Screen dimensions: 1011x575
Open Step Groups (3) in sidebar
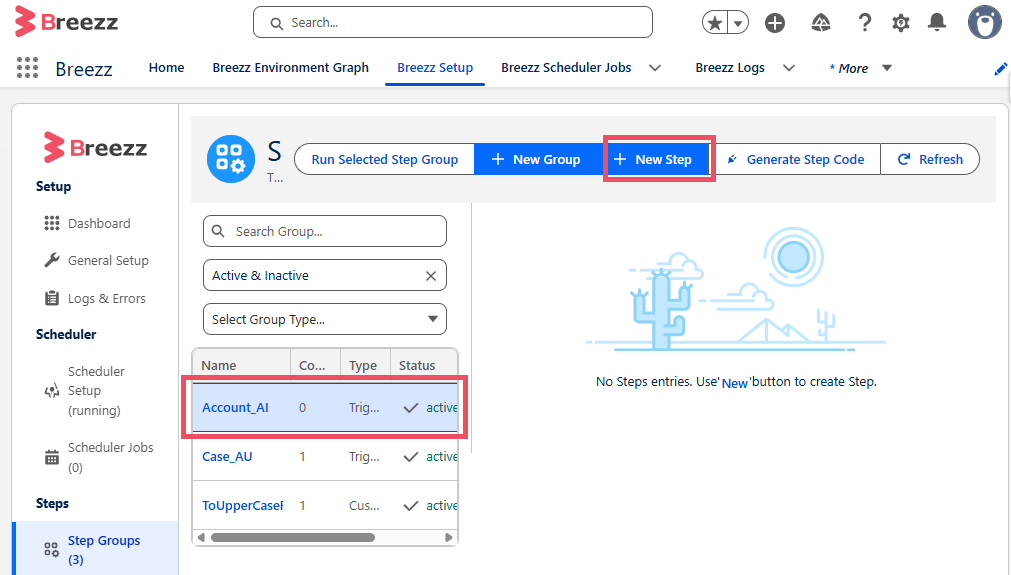coord(104,550)
